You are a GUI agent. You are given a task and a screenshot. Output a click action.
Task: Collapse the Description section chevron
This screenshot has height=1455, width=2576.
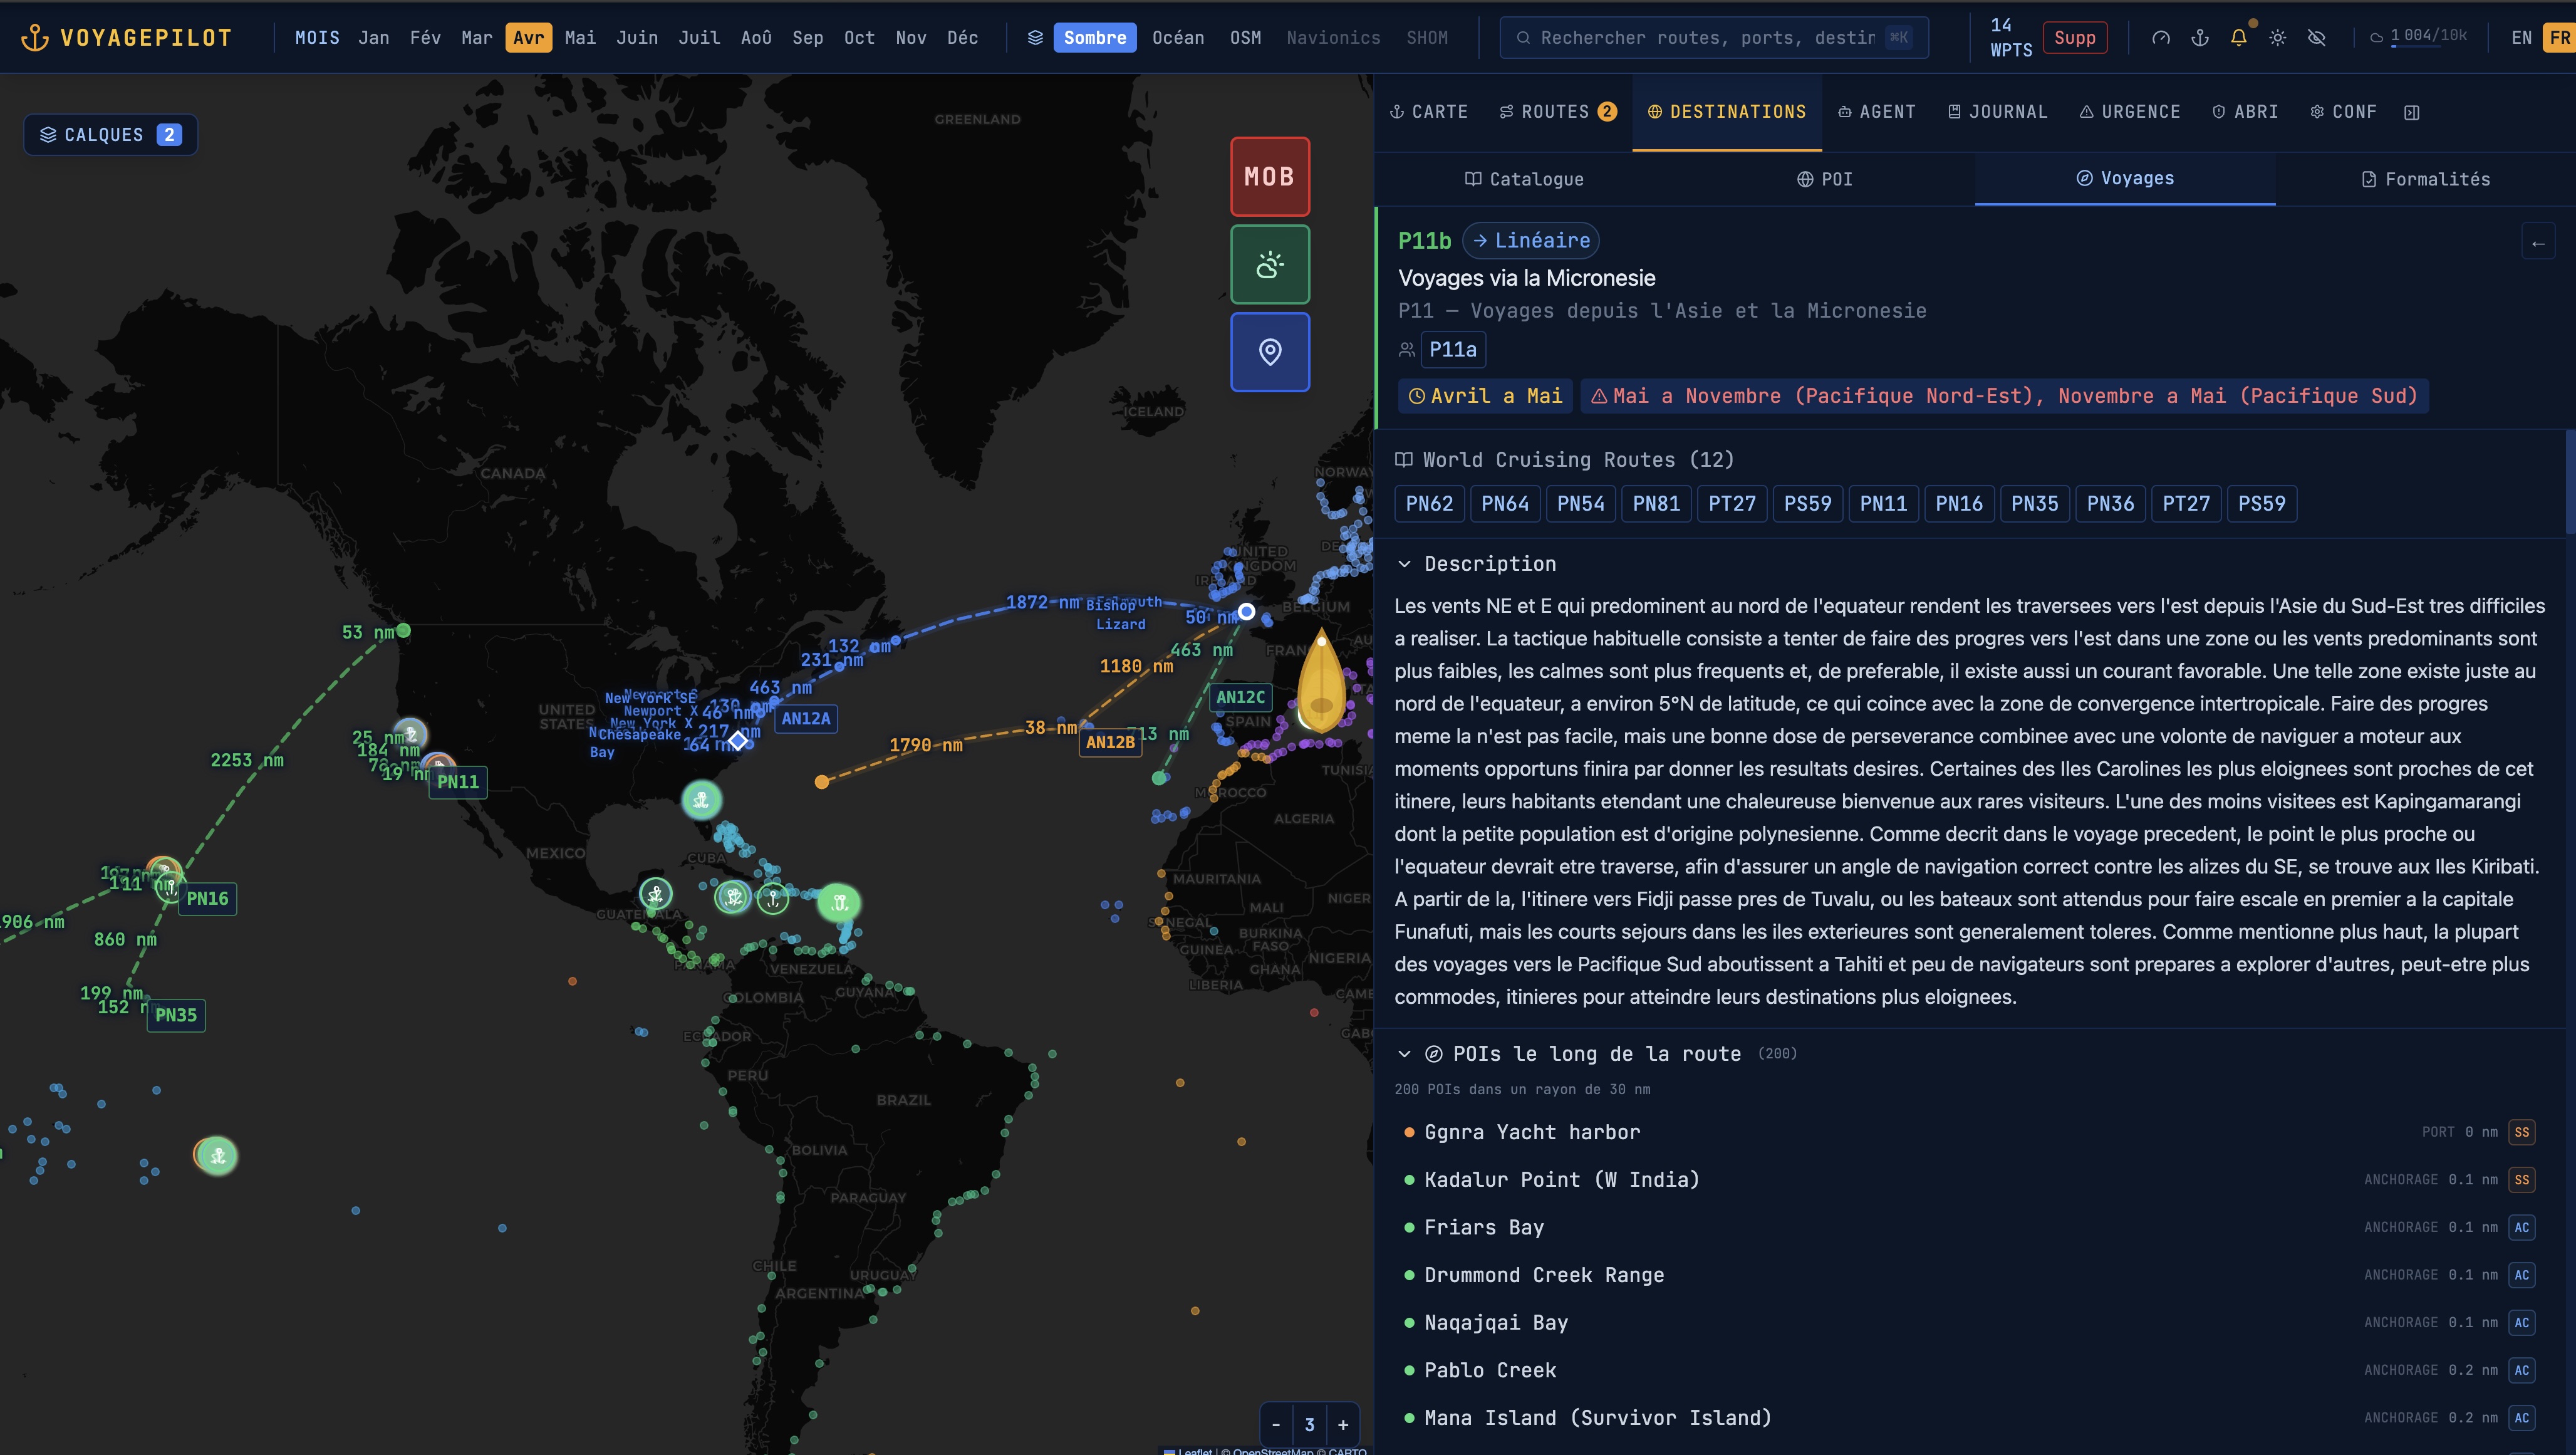pos(1404,564)
